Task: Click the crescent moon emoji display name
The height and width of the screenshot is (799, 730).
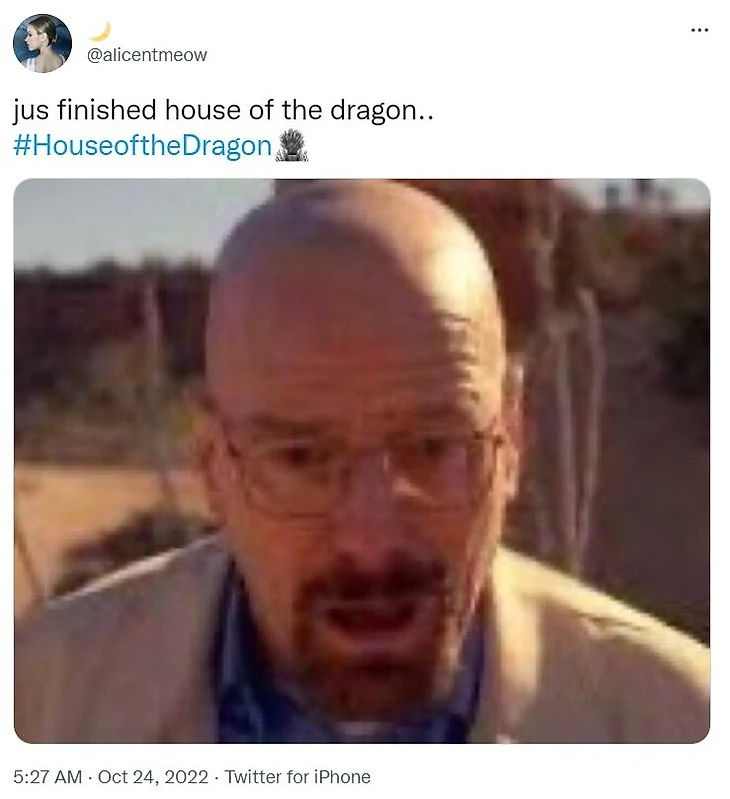Action: click(100, 32)
